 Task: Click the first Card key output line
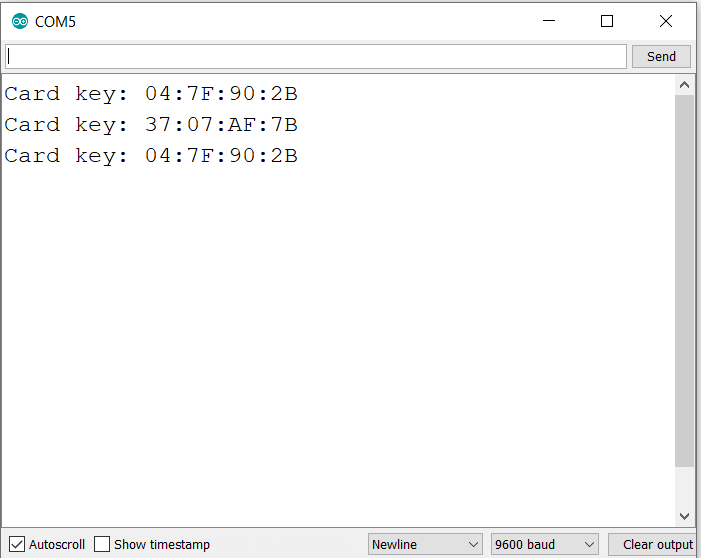click(x=151, y=94)
